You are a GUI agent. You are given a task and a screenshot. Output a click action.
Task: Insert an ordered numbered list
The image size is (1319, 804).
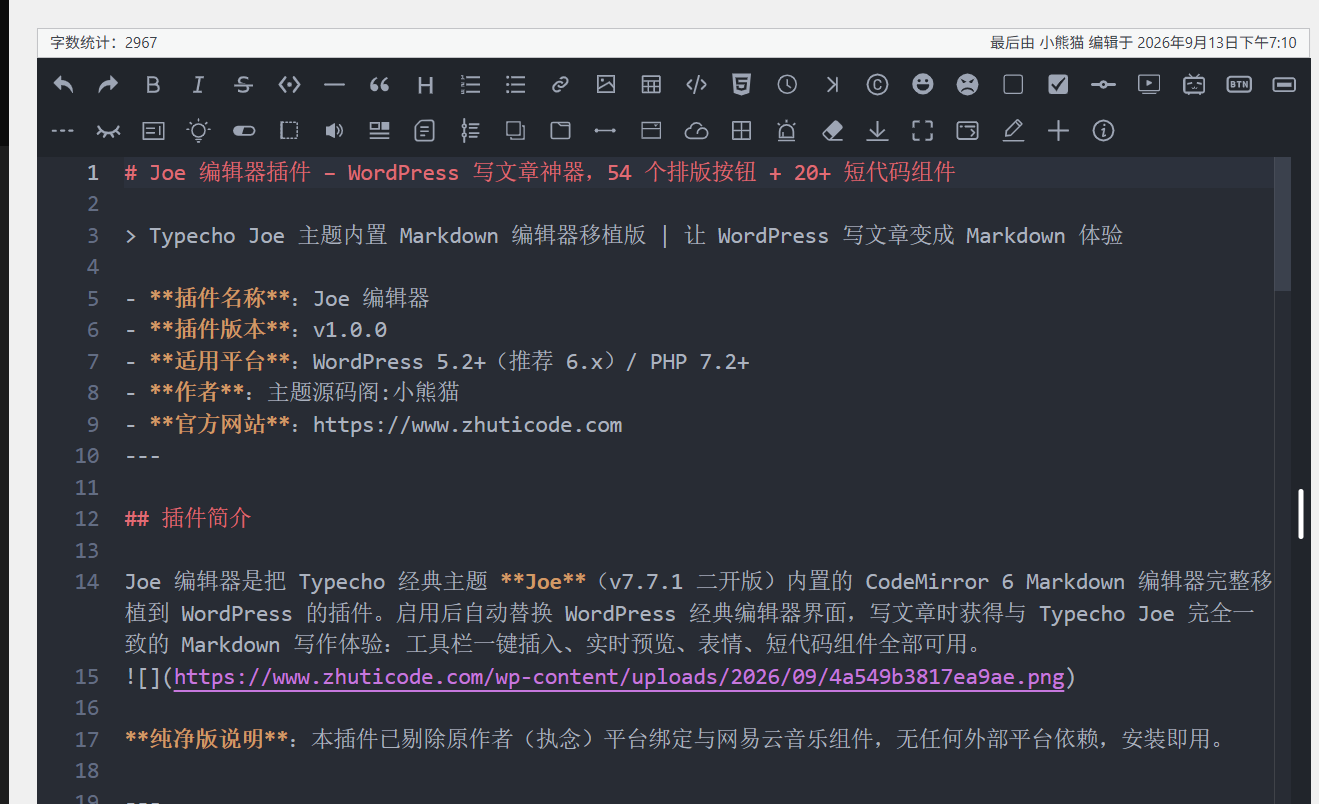tap(470, 85)
